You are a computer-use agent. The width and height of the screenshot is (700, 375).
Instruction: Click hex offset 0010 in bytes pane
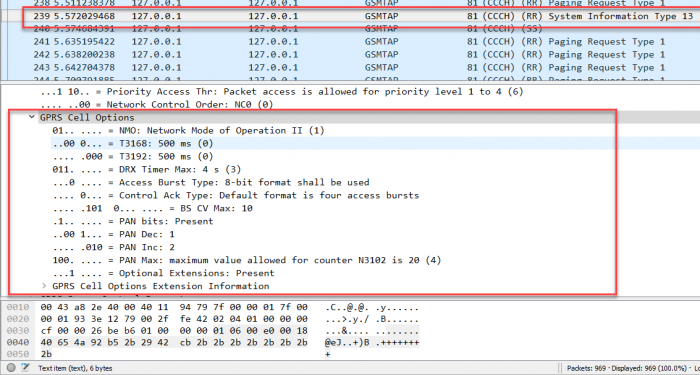coord(18,308)
